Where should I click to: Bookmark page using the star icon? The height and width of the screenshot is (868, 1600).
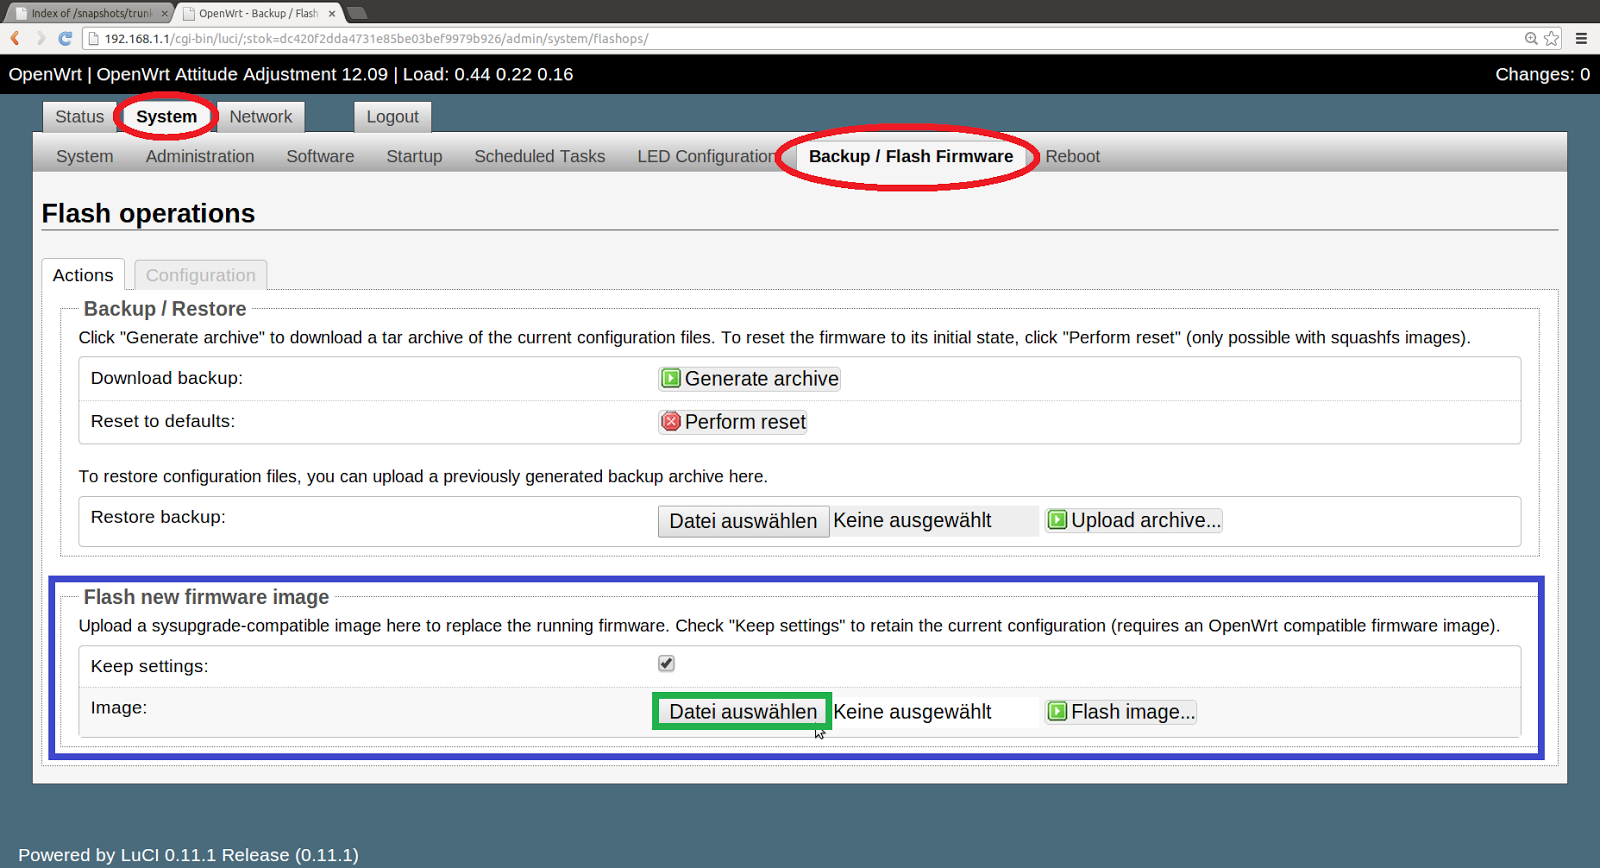click(1551, 38)
